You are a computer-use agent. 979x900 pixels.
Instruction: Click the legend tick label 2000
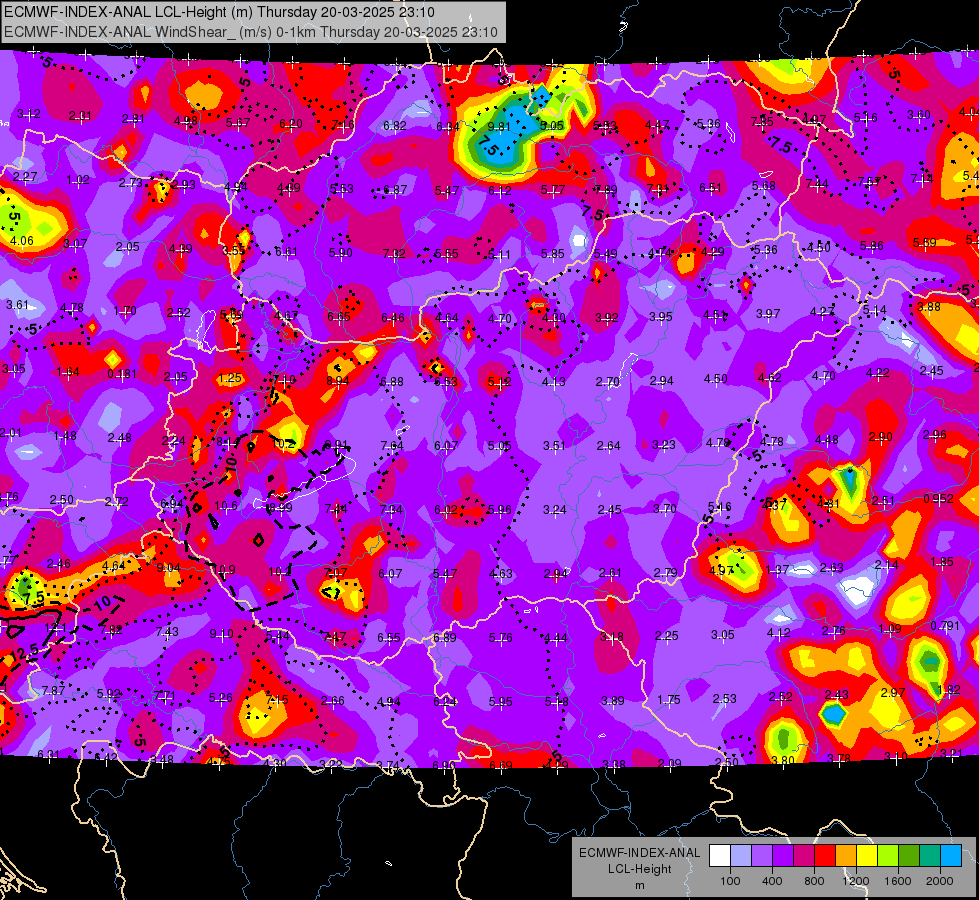[940, 881]
